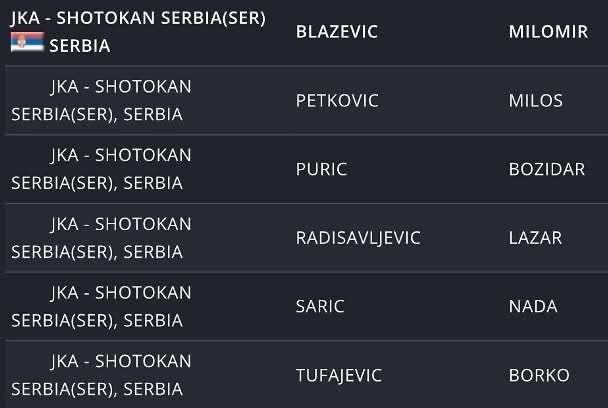Select first name NADA
The width and height of the screenshot is (608, 408).
(x=533, y=306)
